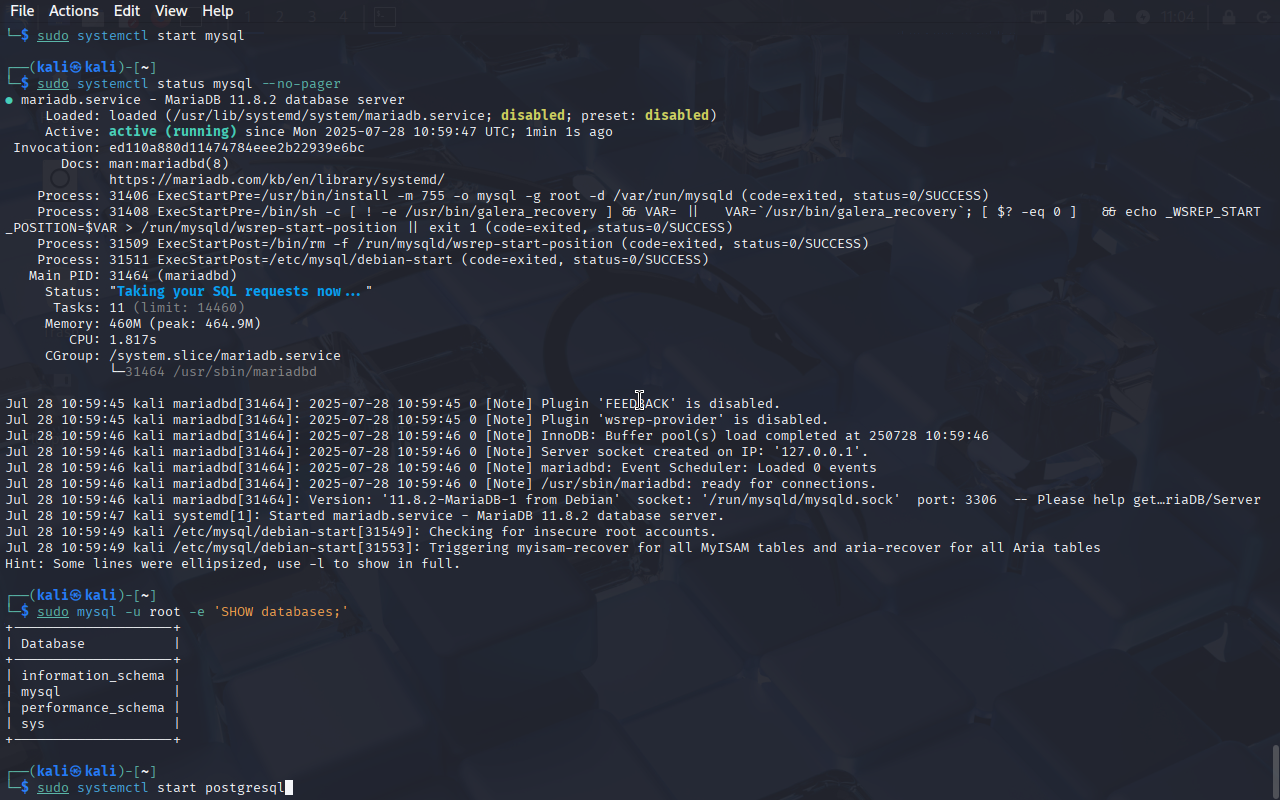1280x800 pixels.
Task: Open the Help menu
Action: point(218,11)
